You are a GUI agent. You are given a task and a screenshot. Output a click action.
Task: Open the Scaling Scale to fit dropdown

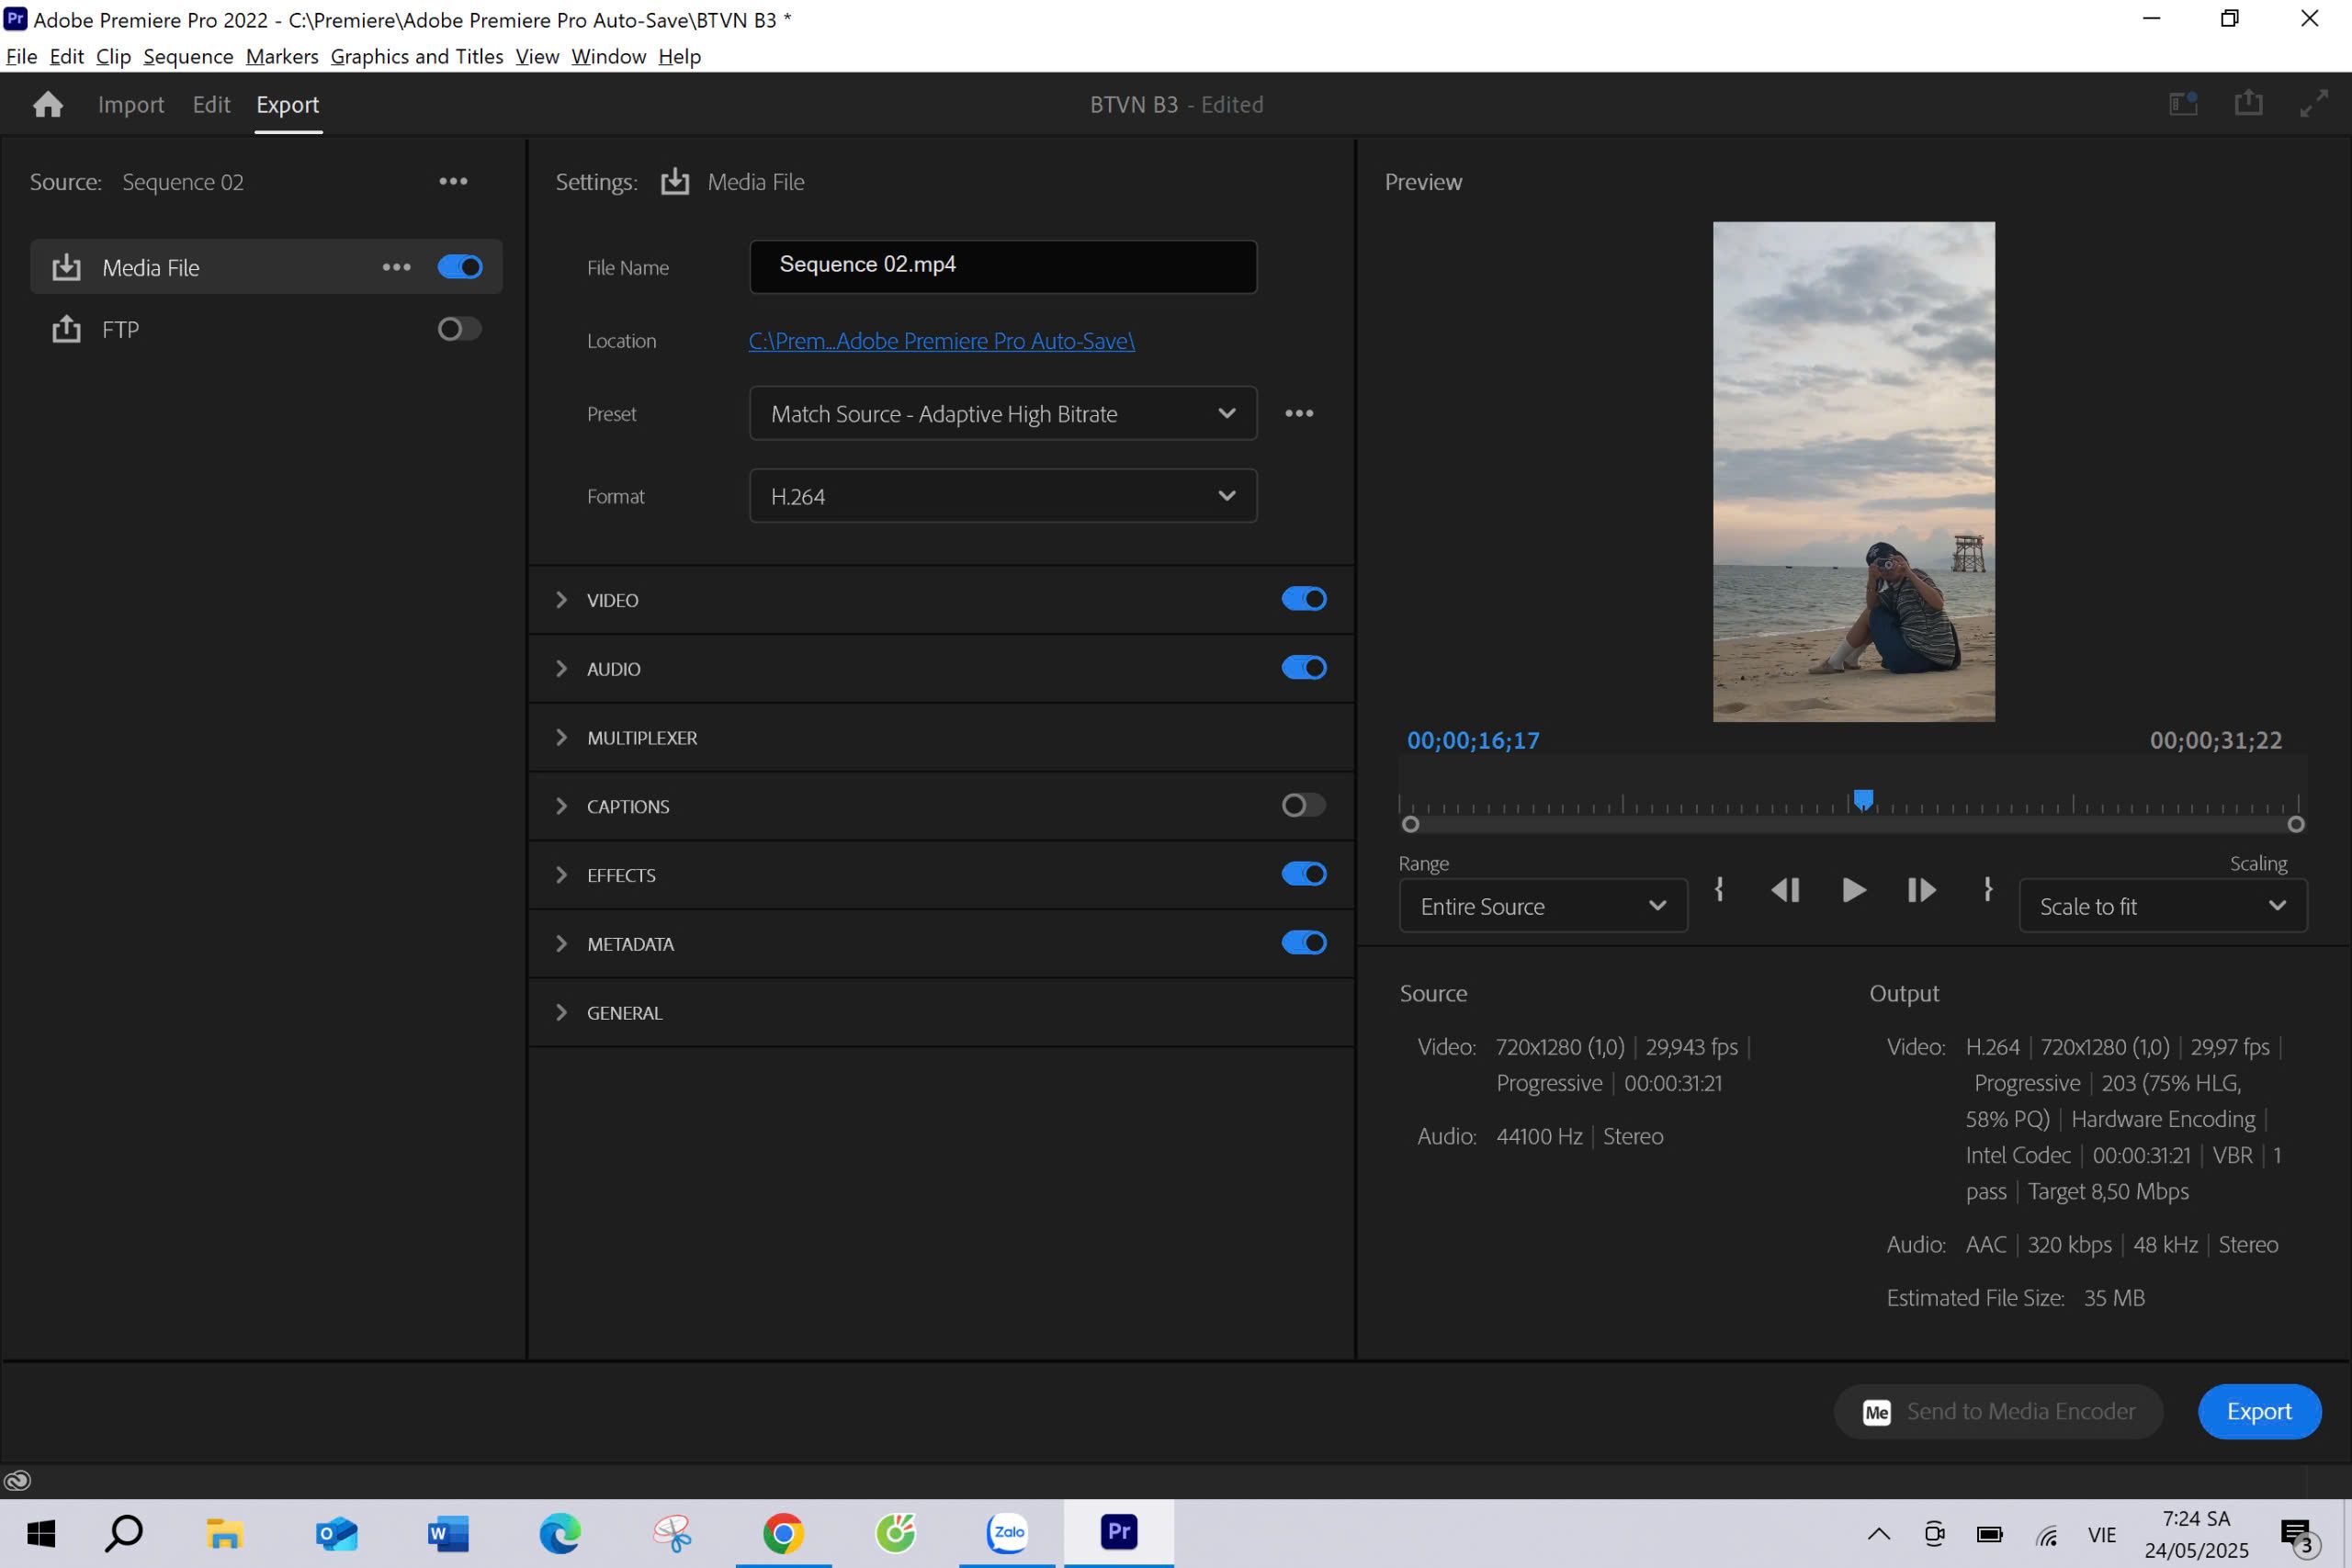tap(2163, 906)
